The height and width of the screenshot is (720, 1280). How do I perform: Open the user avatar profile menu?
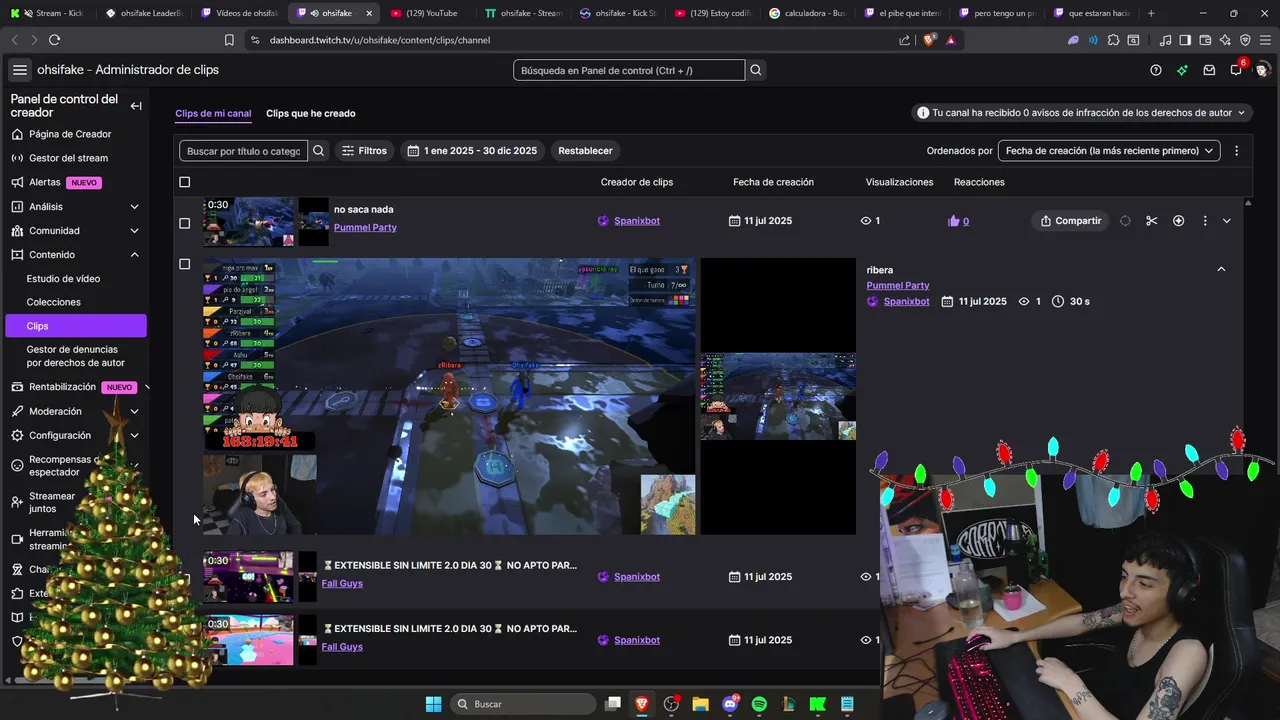click(x=1262, y=70)
